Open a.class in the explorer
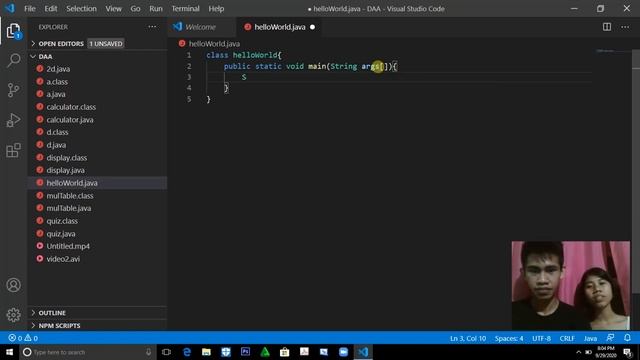This screenshot has height=360, width=640. [97, 82]
